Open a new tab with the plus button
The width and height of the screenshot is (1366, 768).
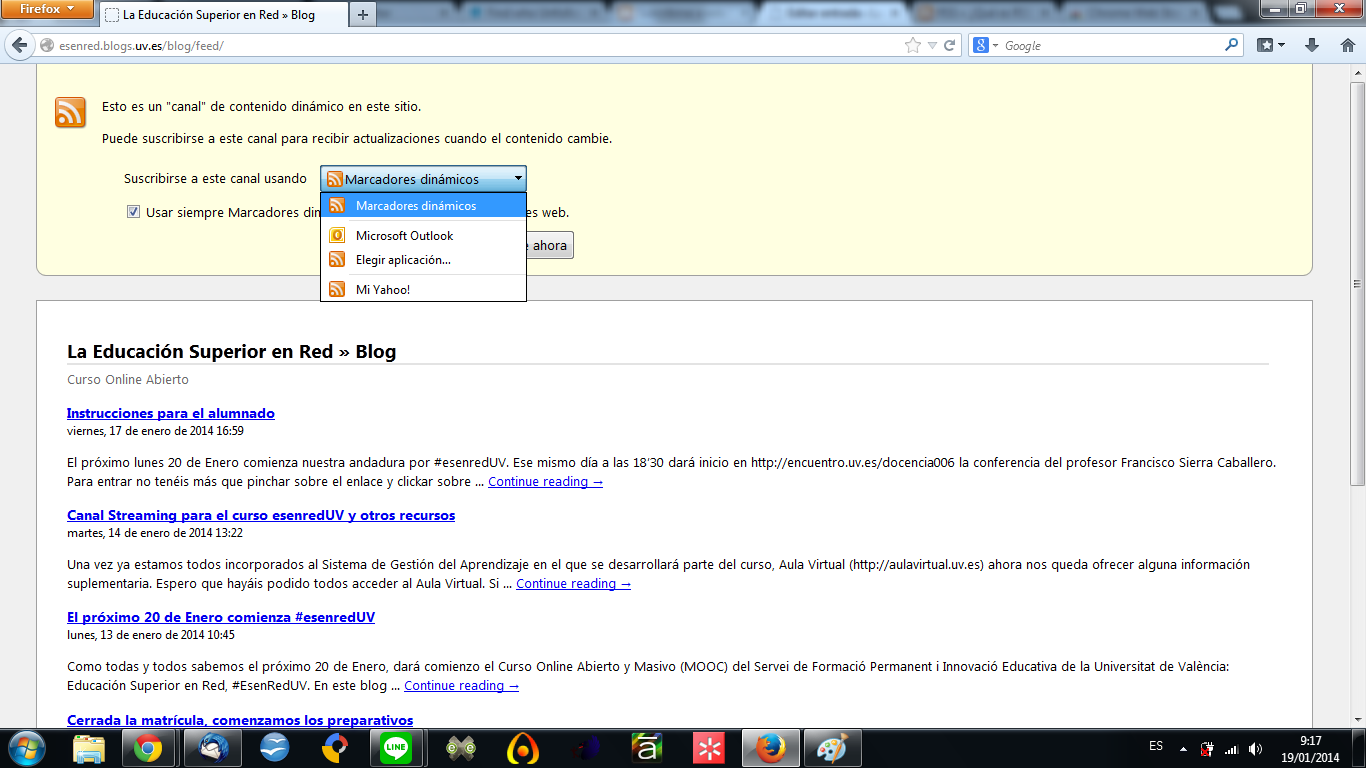tap(362, 14)
